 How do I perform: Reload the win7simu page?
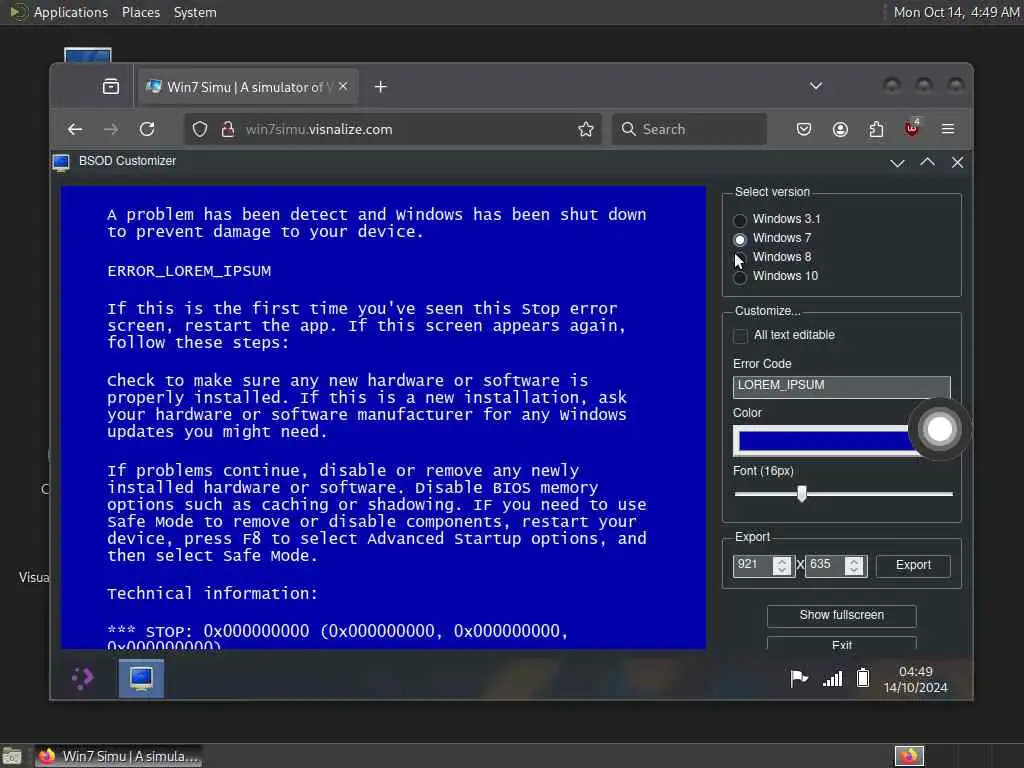(147, 129)
